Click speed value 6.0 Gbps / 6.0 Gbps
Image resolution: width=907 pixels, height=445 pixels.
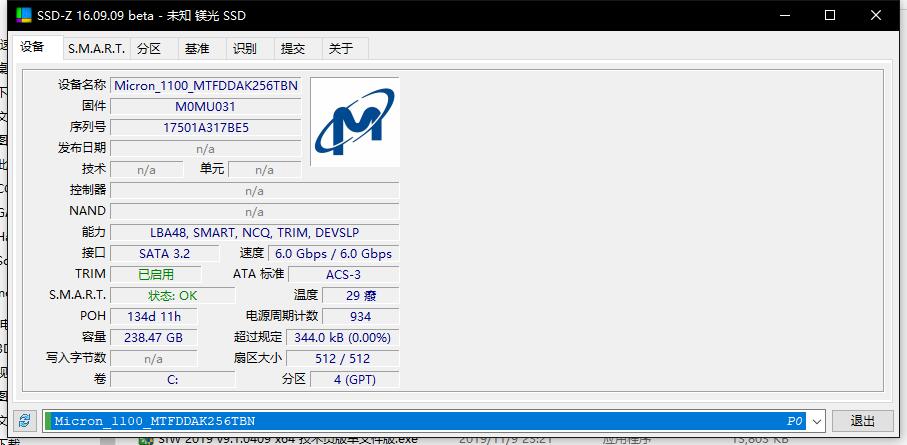coord(334,253)
